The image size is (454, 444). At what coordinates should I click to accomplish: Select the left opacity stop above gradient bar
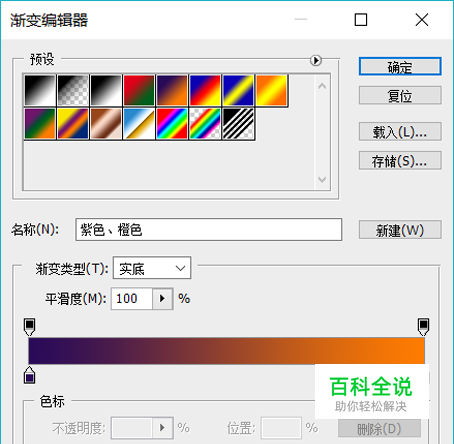29,327
